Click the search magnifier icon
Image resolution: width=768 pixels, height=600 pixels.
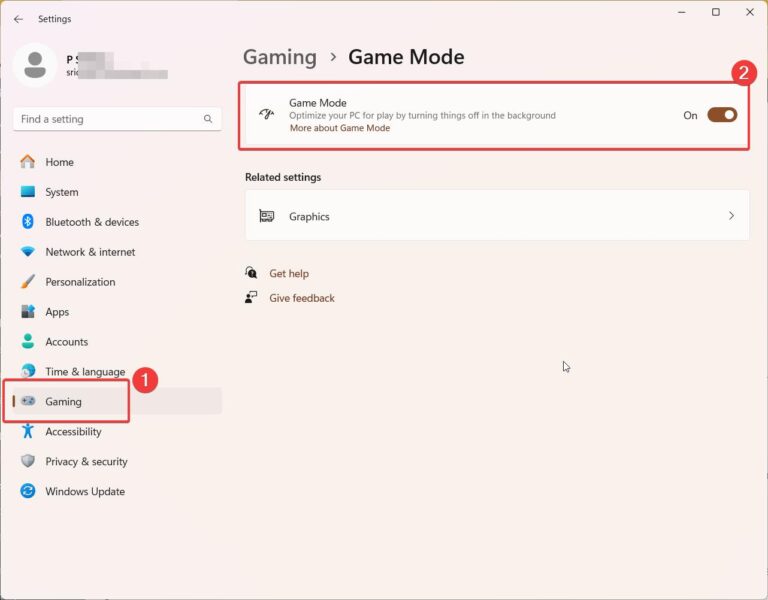point(208,119)
